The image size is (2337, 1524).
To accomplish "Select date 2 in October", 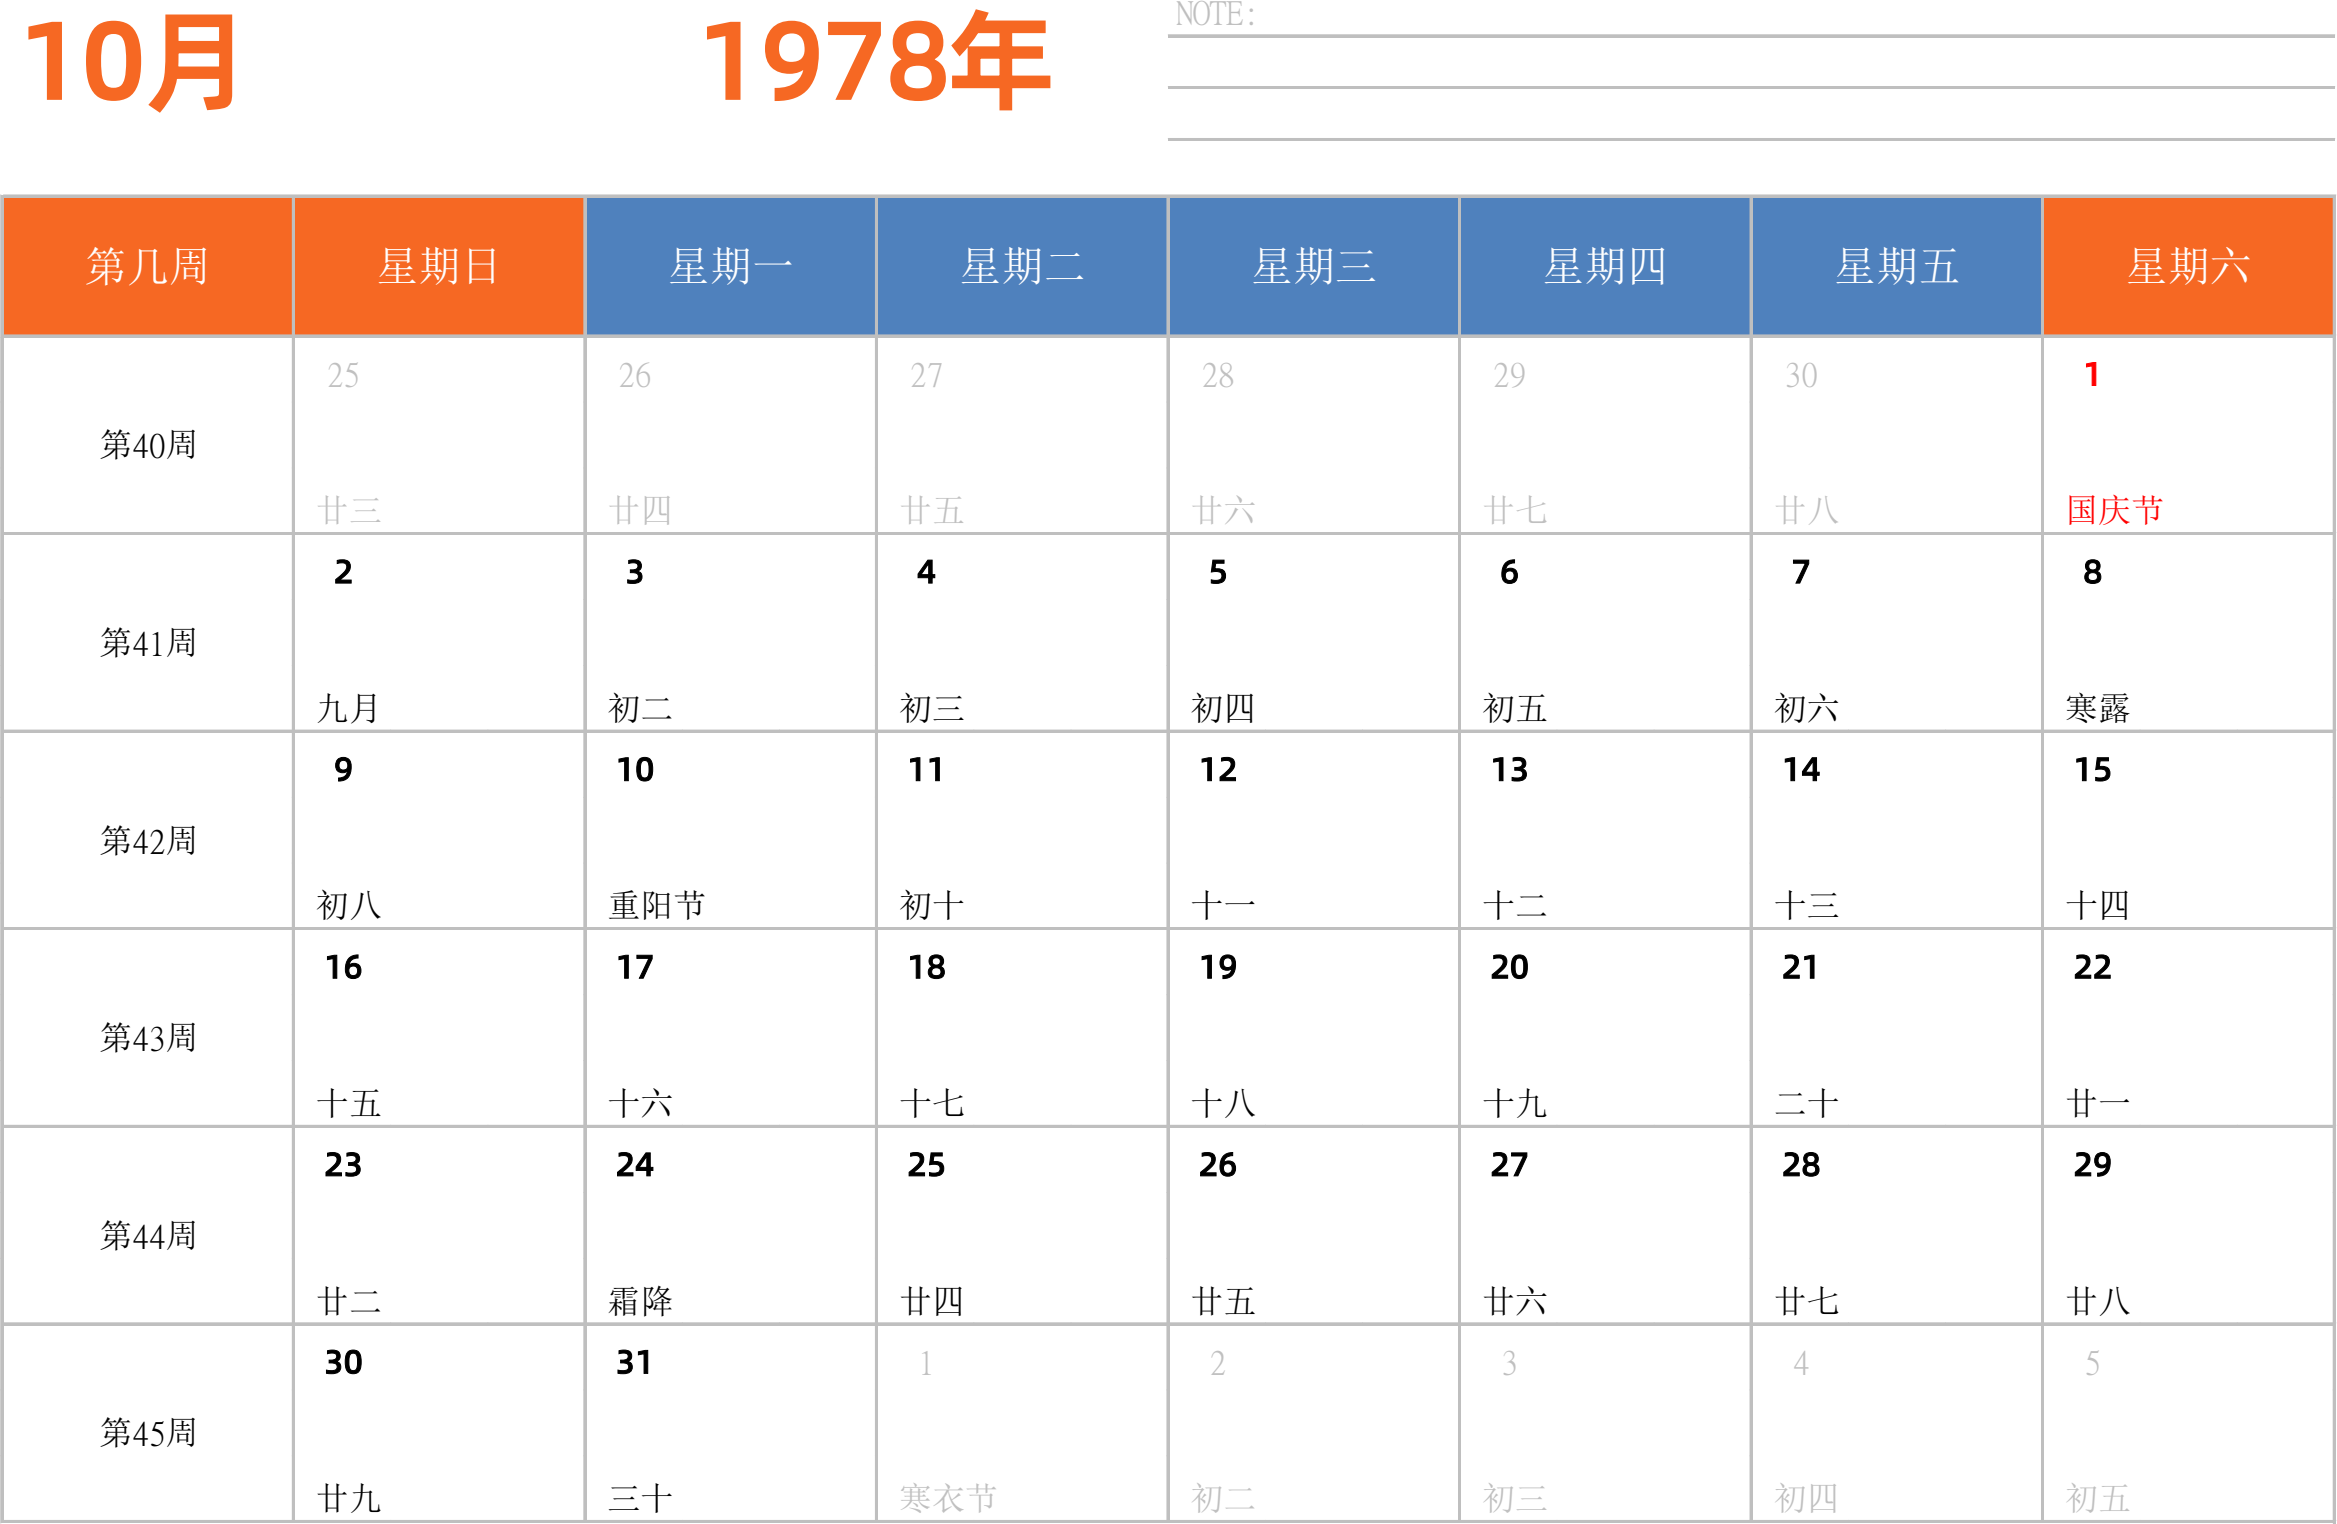I will (x=343, y=572).
